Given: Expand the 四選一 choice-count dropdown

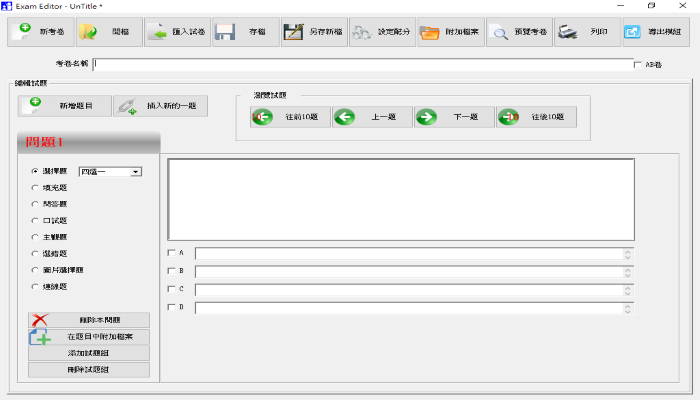Looking at the screenshot, I should [136, 172].
